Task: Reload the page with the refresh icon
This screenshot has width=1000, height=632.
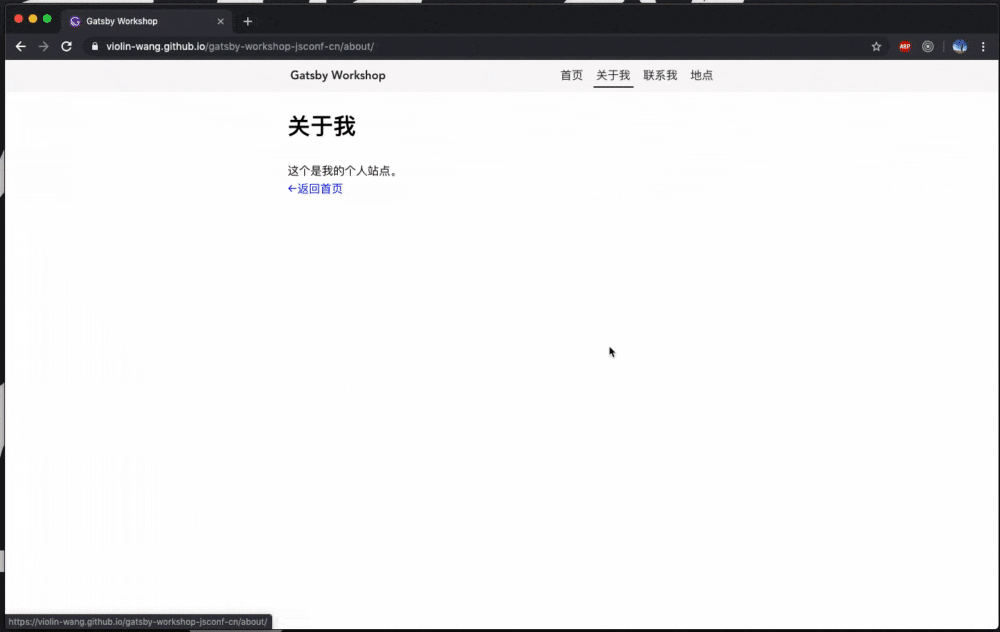Action: click(66, 47)
